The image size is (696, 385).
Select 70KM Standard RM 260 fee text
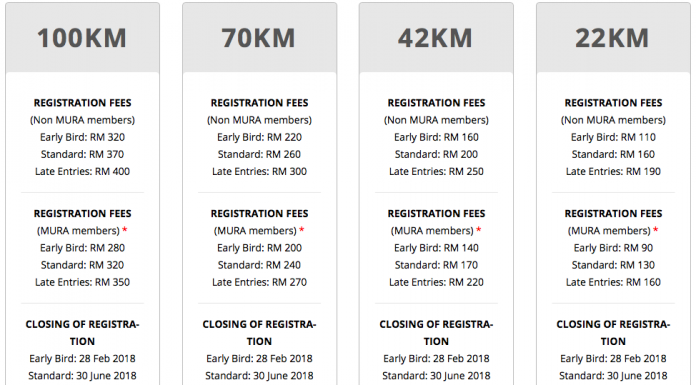coord(259,155)
